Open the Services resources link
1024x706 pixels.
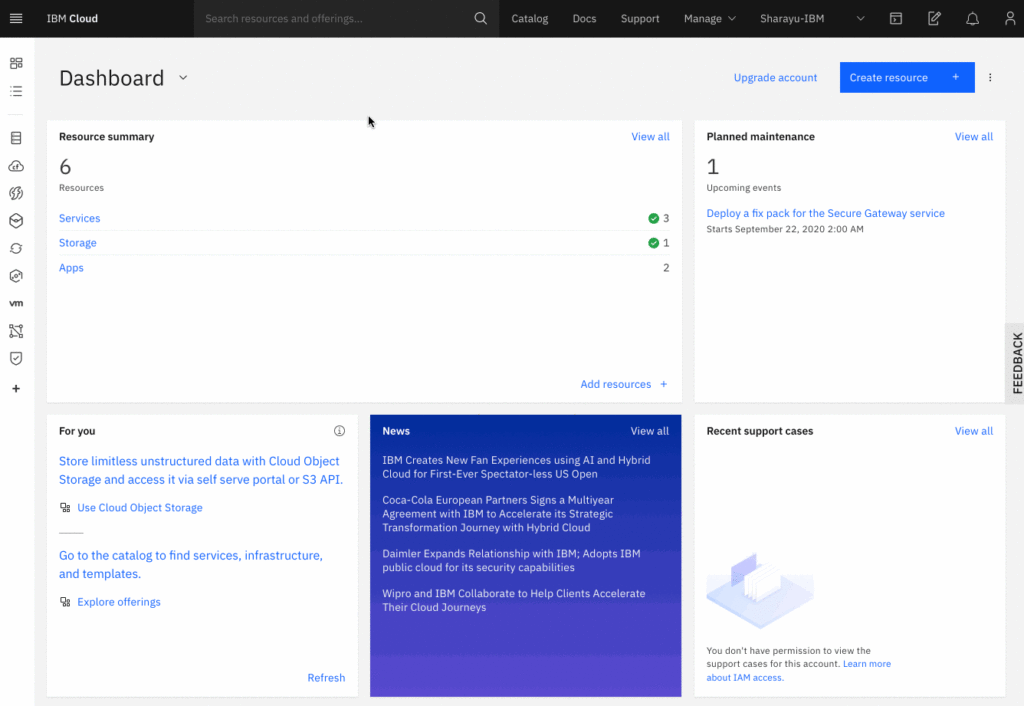tap(80, 218)
